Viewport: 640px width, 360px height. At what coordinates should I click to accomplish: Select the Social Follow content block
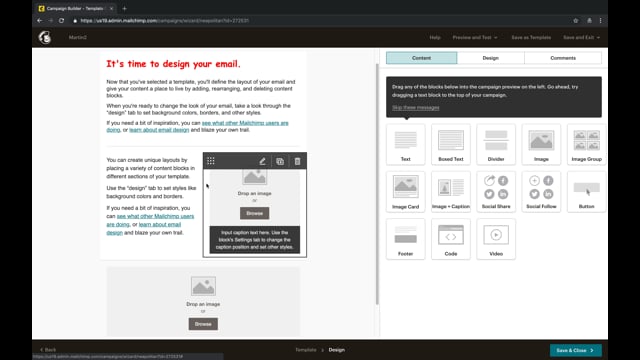pos(541,192)
